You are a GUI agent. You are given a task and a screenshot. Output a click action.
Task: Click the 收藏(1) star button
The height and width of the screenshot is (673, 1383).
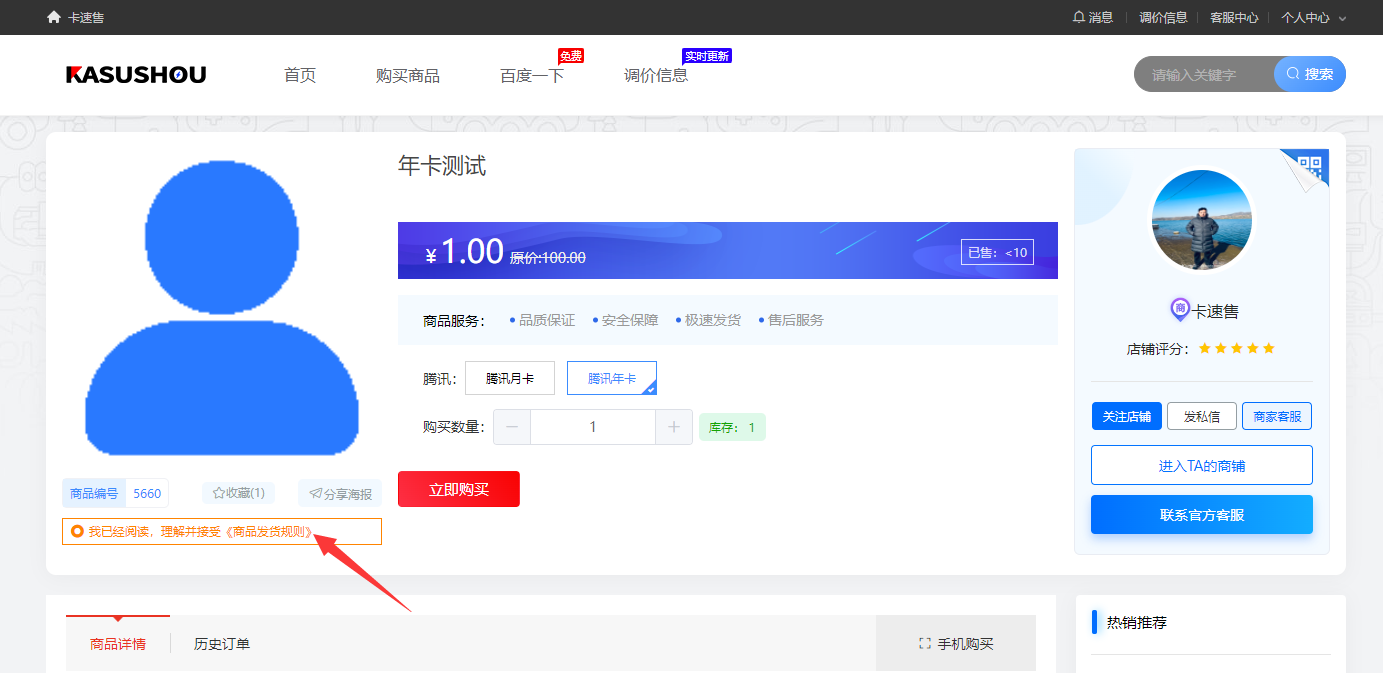[239, 493]
